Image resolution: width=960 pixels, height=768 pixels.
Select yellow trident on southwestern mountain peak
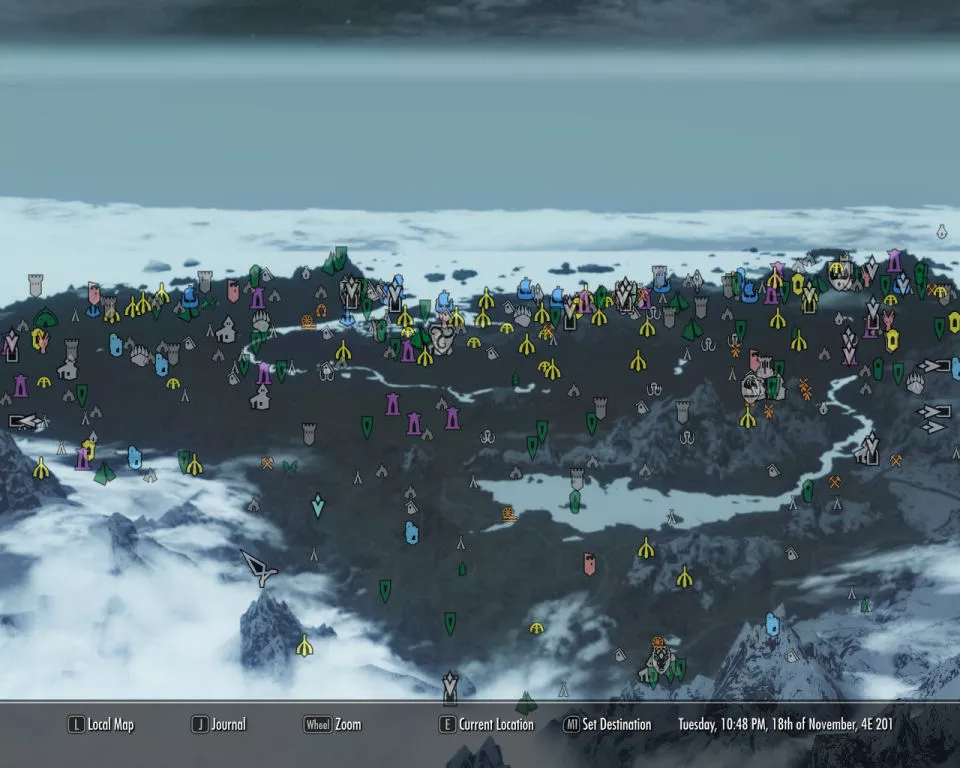pyautogui.click(x=304, y=646)
